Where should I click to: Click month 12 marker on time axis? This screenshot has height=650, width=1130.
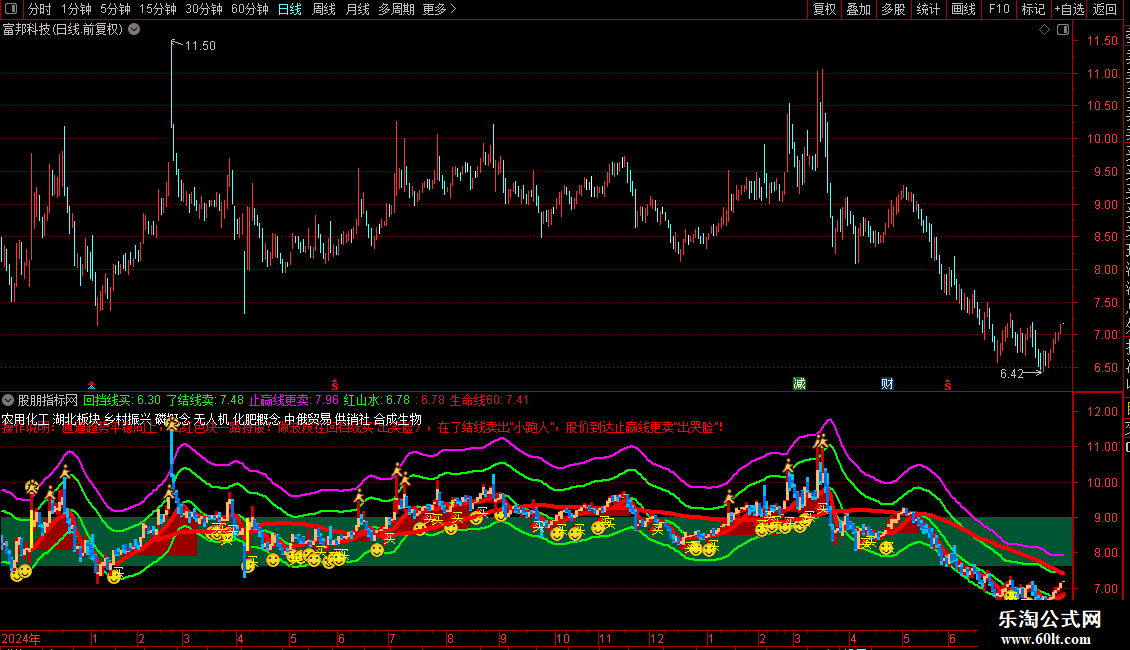click(657, 638)
